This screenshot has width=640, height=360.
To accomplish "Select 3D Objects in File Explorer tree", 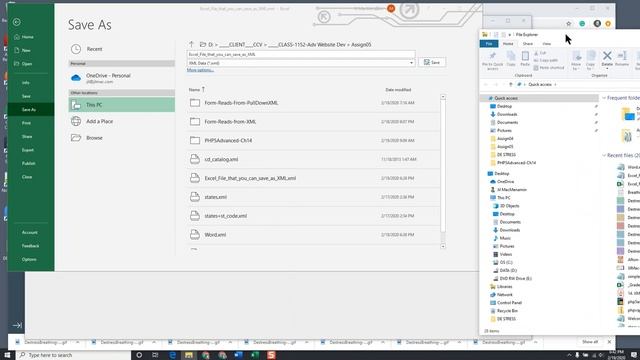I will [509, 206].
